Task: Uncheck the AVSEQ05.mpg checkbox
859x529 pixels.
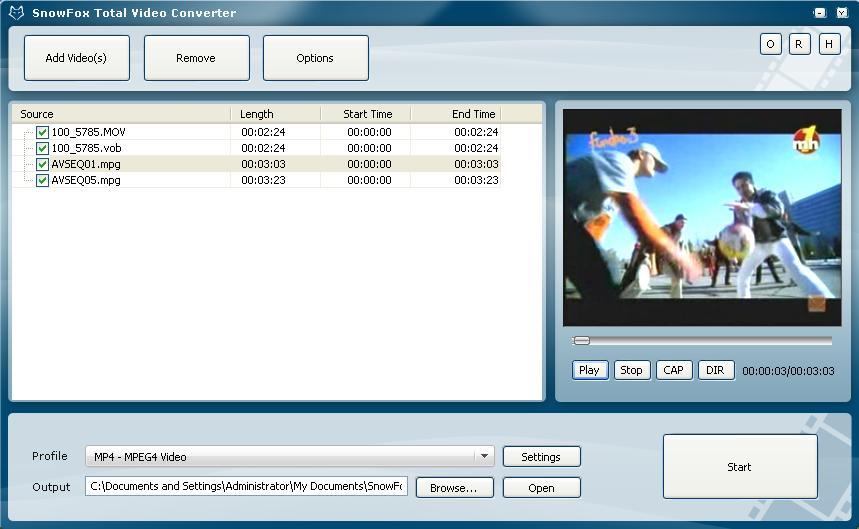Action: point(42,180)
